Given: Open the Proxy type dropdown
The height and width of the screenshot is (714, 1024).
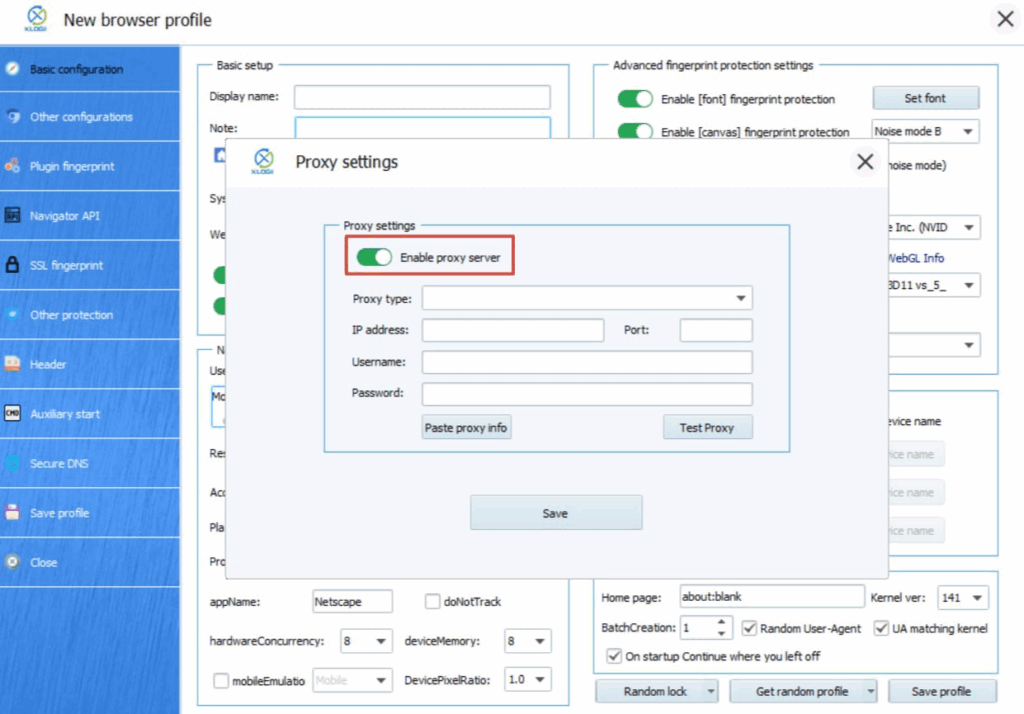Looking at the screenshot, I should [741, 297].
